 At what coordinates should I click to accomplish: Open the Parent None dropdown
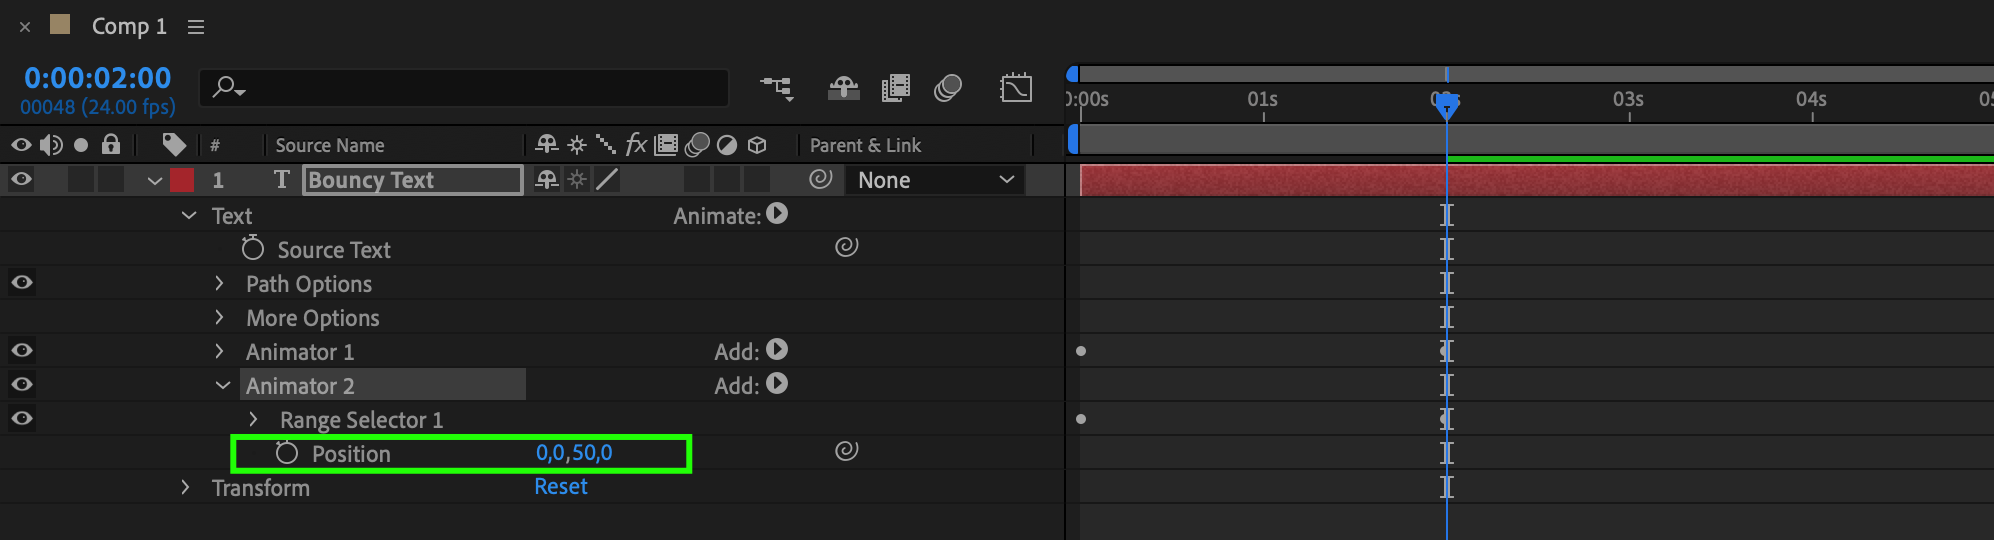pos(935,180)
